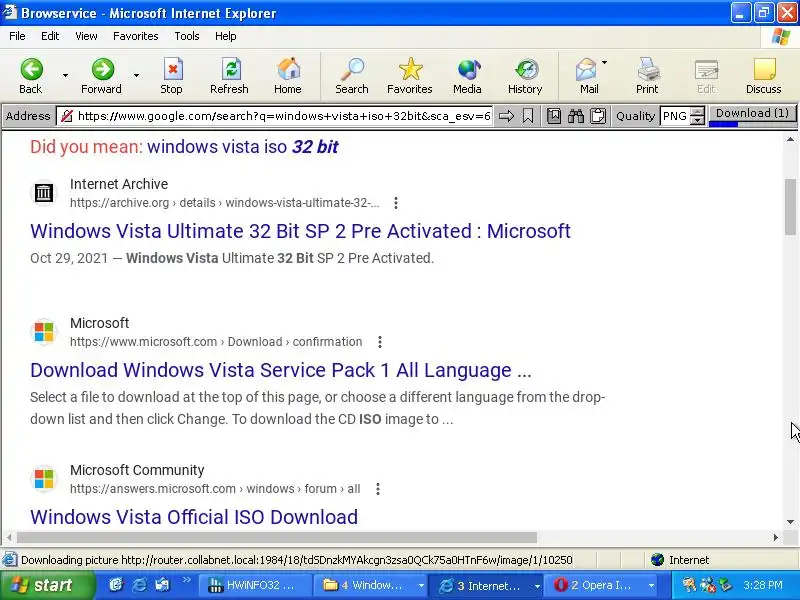Open the Search pane
The height and width of the screenshot is (600, 800).
click(x=352, y=76)
